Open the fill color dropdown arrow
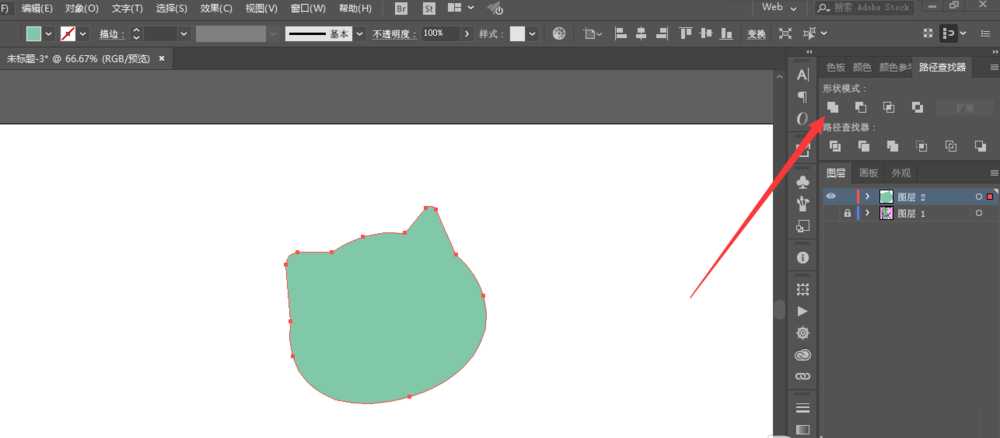This screenshot has width=1000, height=438. coord(48,34)
